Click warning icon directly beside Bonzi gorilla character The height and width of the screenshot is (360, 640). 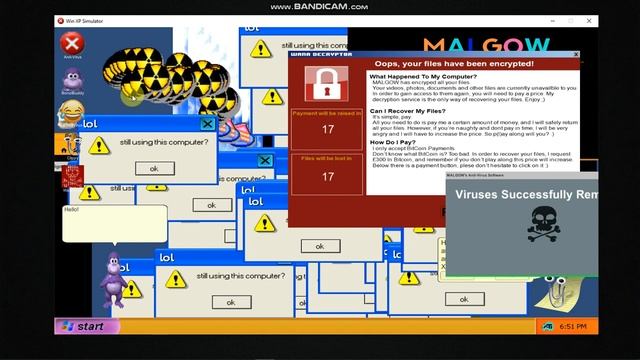pyautogui.click(x=131, y=289)
